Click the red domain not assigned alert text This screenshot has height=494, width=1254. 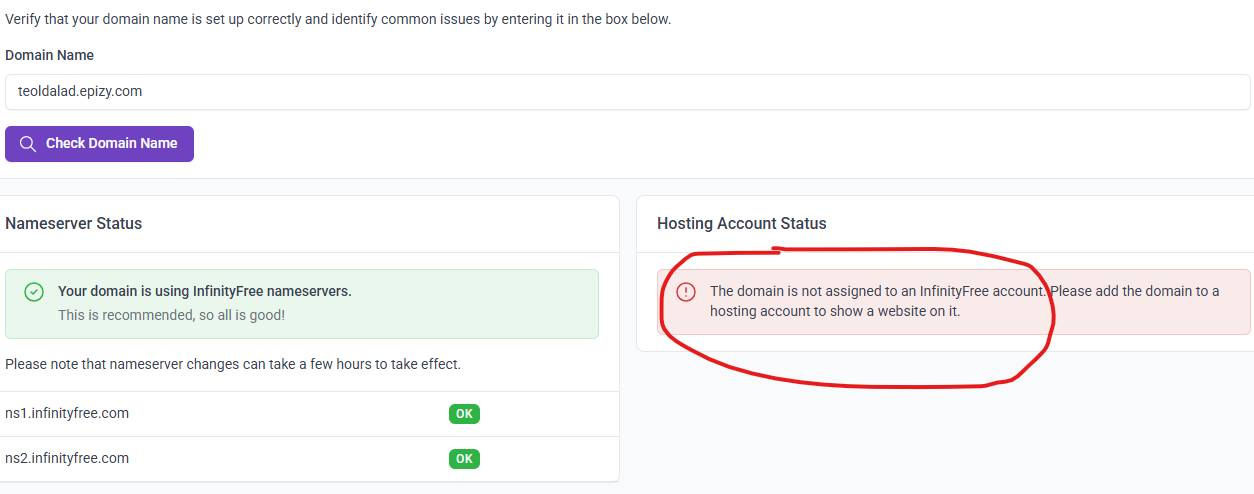coord(965,301)
